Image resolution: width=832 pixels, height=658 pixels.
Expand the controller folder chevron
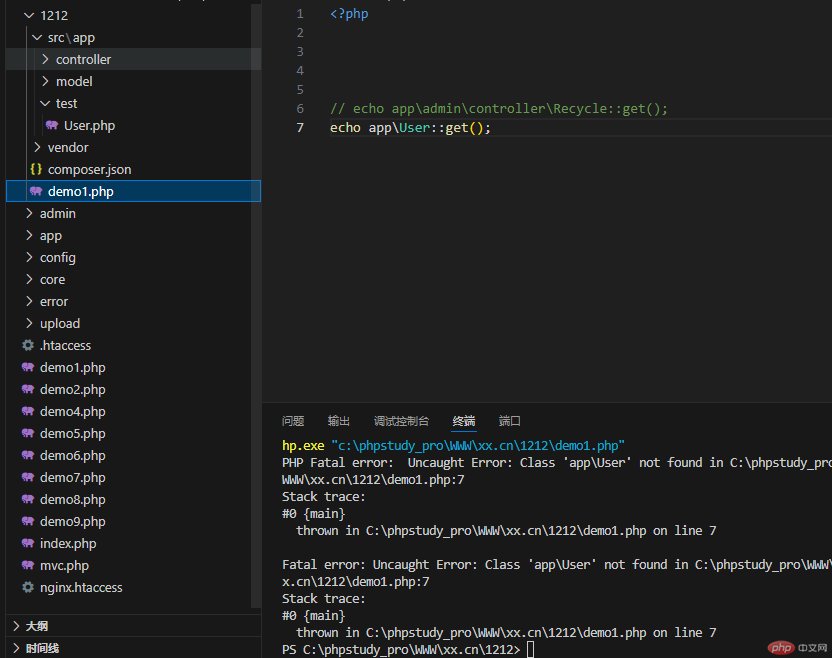tap(46, 59)
